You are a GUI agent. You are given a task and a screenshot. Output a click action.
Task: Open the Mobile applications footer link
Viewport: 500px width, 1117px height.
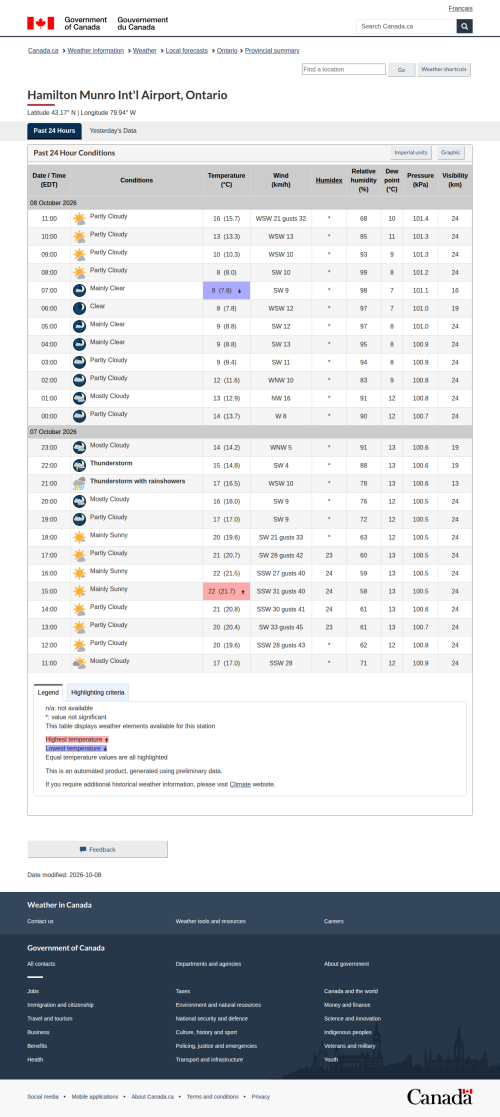coord(95,1097)
